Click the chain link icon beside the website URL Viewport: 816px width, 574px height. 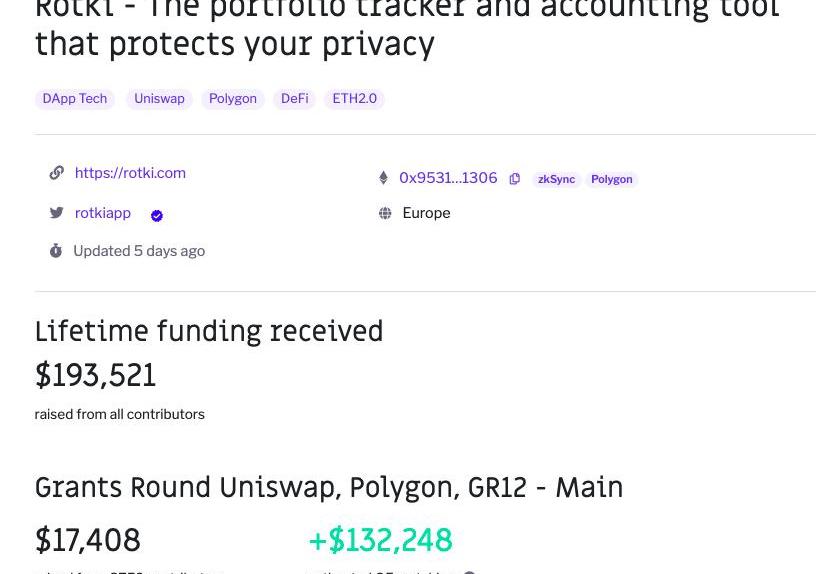tap(57, 173)
